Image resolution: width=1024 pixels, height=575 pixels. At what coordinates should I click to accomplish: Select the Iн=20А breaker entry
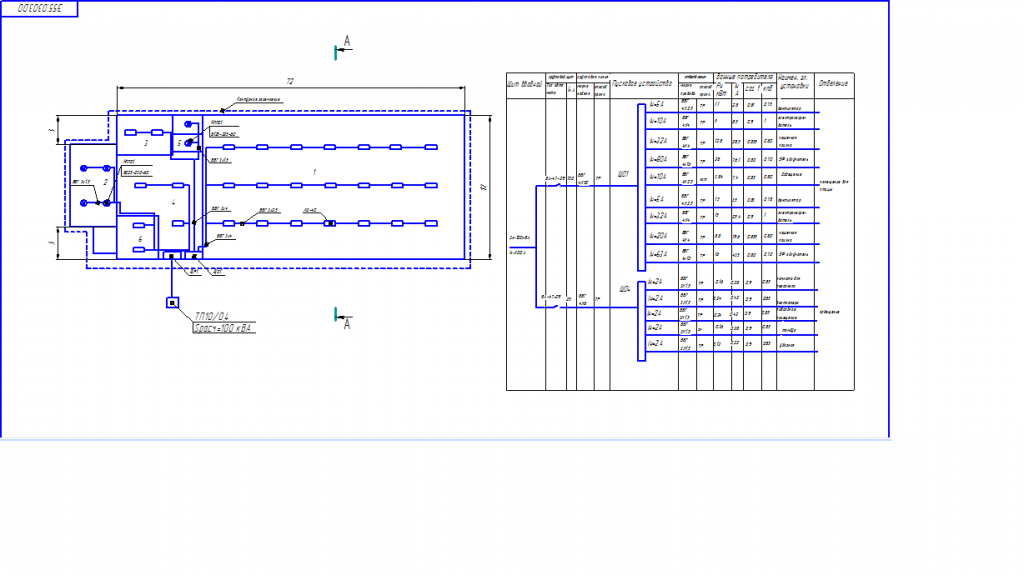(x=658, y=235)
